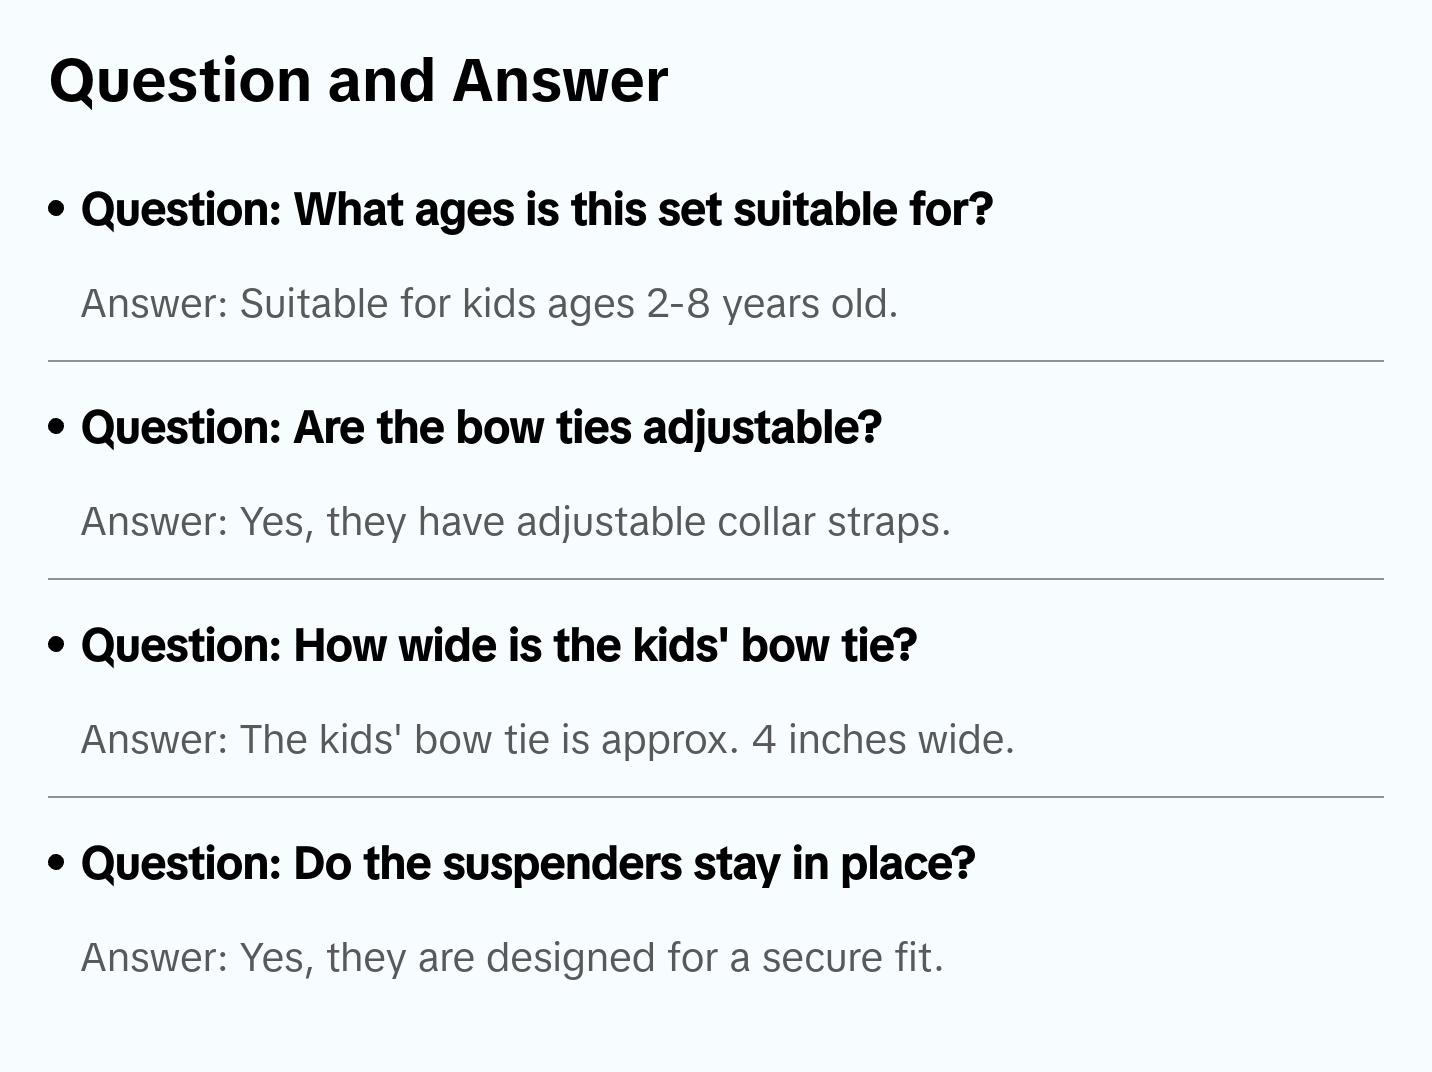The image size is (1432, 1072).
Task: Click the divider line under the collar straps answer
Action: [715, 579]
